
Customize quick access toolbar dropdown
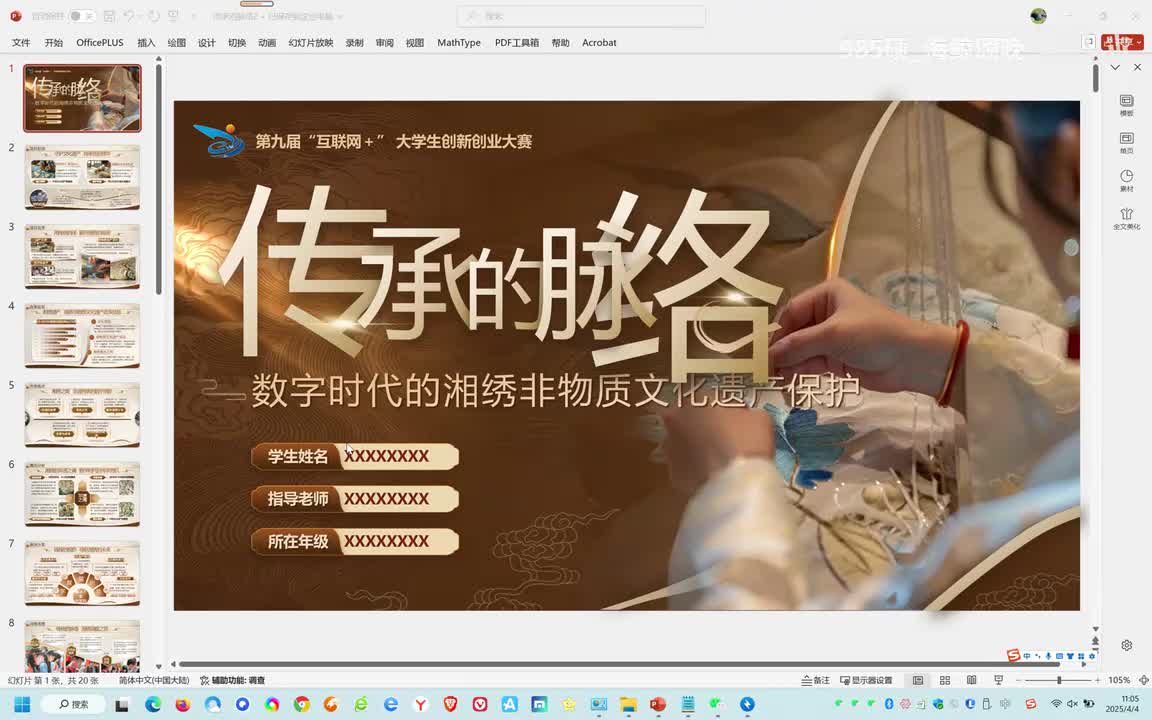(x=194, y=15)
